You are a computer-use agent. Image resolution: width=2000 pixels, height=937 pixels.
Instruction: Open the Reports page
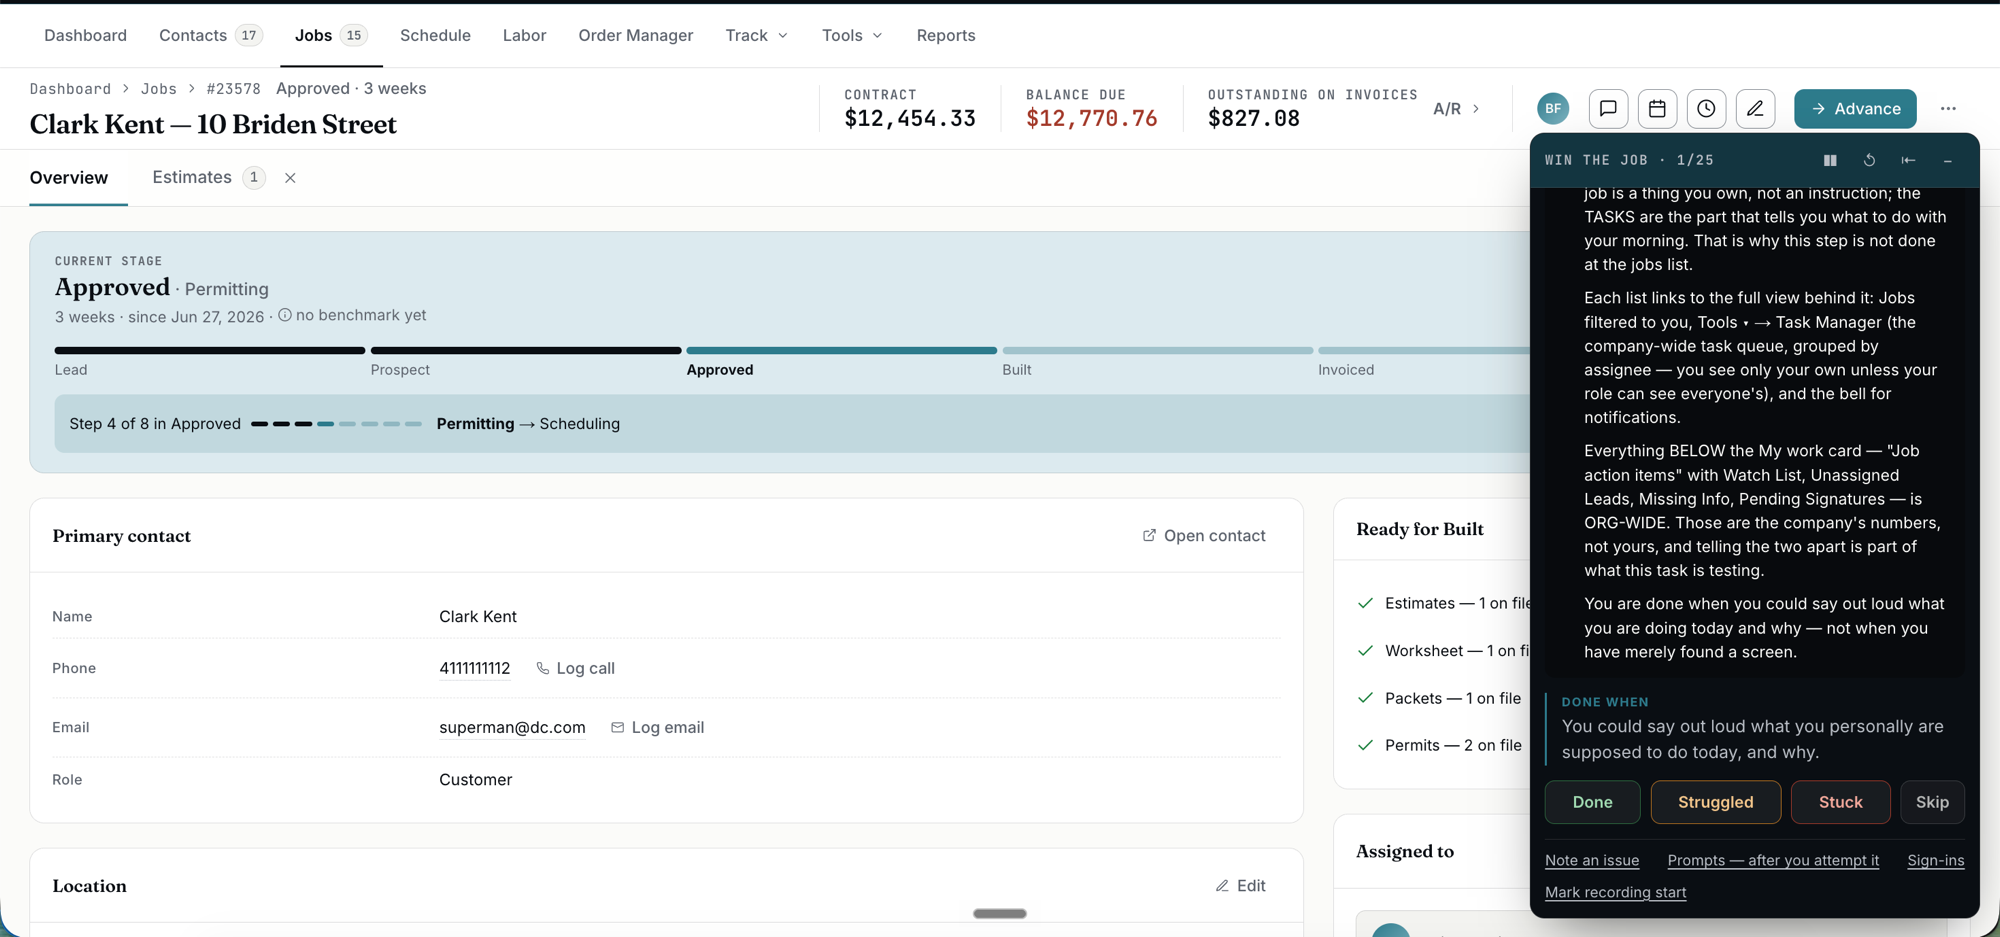coord(945,35)
